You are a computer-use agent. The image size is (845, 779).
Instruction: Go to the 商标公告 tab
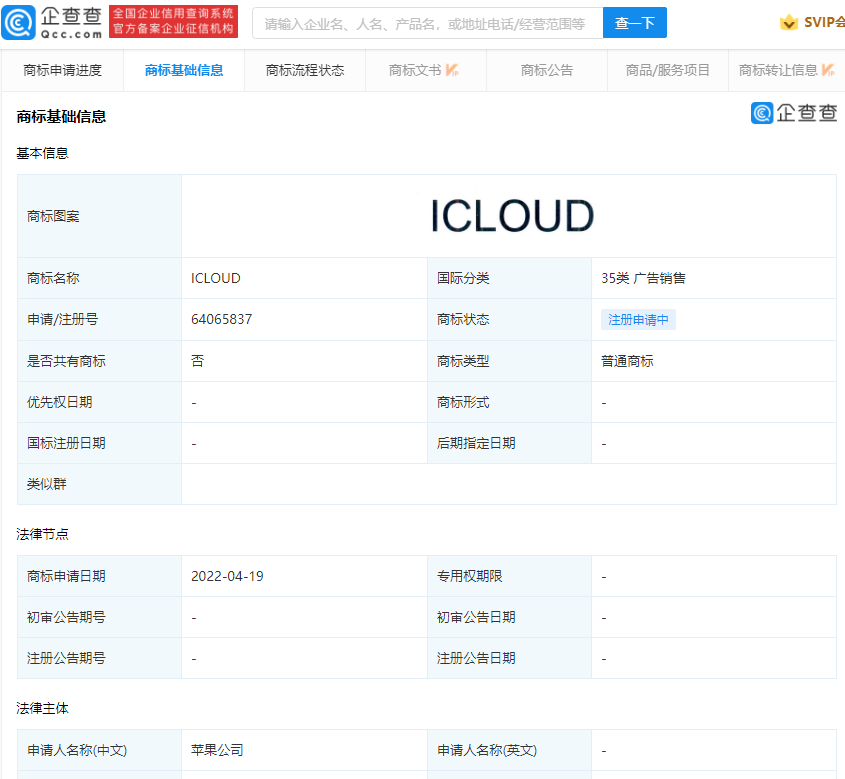tap(547, 71)
